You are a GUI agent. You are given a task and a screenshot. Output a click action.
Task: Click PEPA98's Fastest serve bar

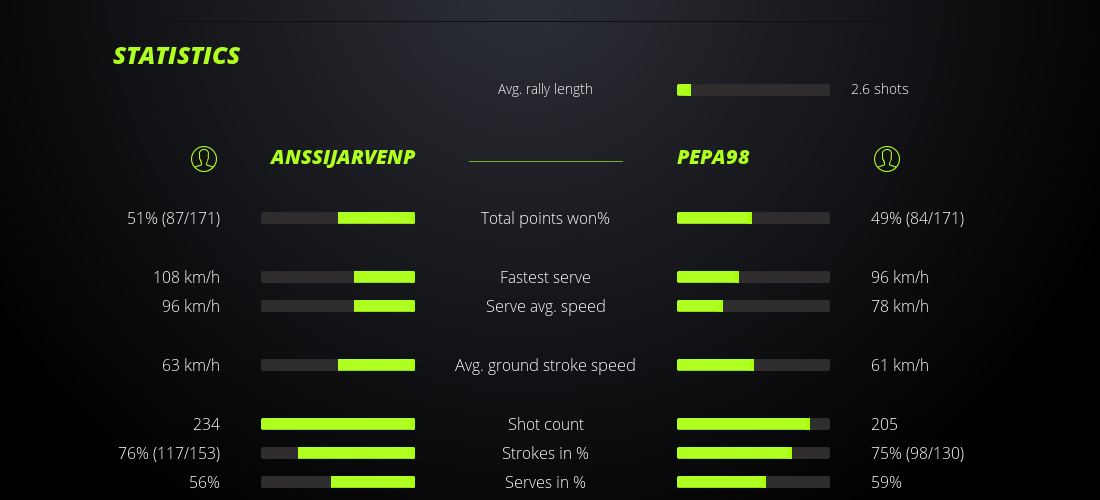[x=753, y=277]
